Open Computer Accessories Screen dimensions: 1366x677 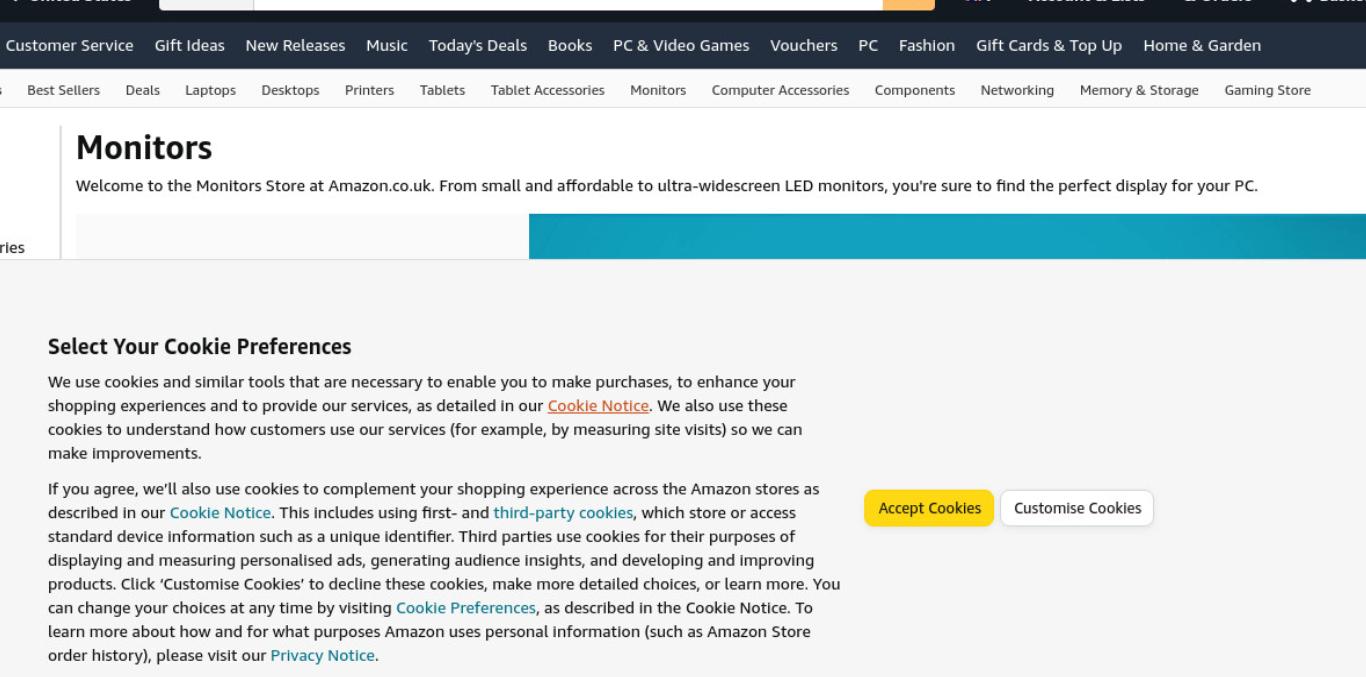(780, 90)
